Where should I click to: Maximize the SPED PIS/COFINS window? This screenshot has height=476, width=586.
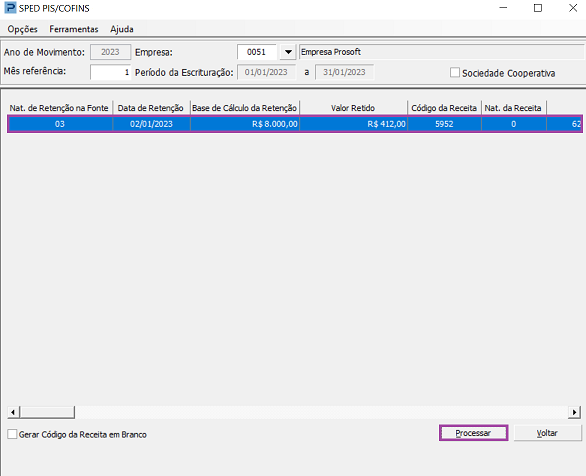(x=538, y=8)
